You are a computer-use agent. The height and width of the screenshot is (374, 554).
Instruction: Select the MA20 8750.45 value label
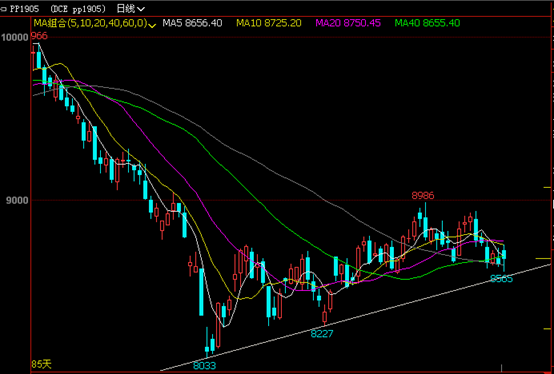click(x=348, y=23)
